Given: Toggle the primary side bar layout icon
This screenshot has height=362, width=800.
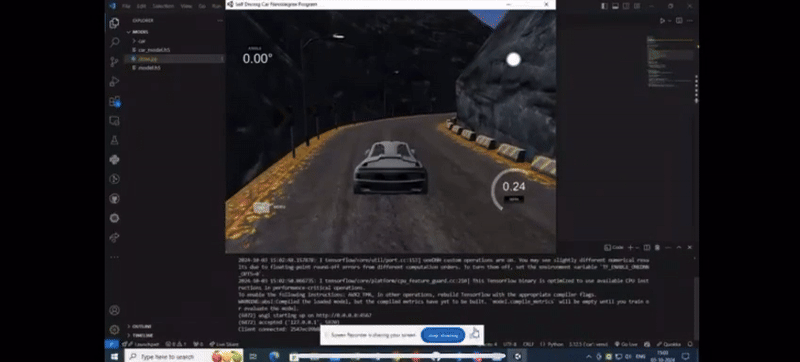Looking at the screenshot, I should pos(604,6).
